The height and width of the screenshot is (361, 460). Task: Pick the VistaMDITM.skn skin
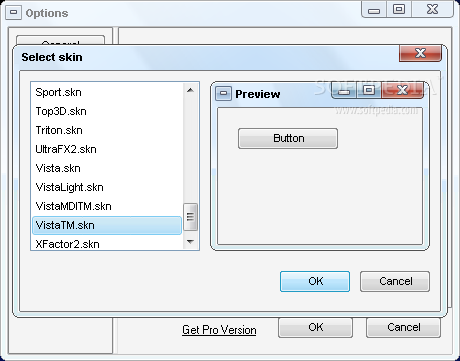[107, 206]
